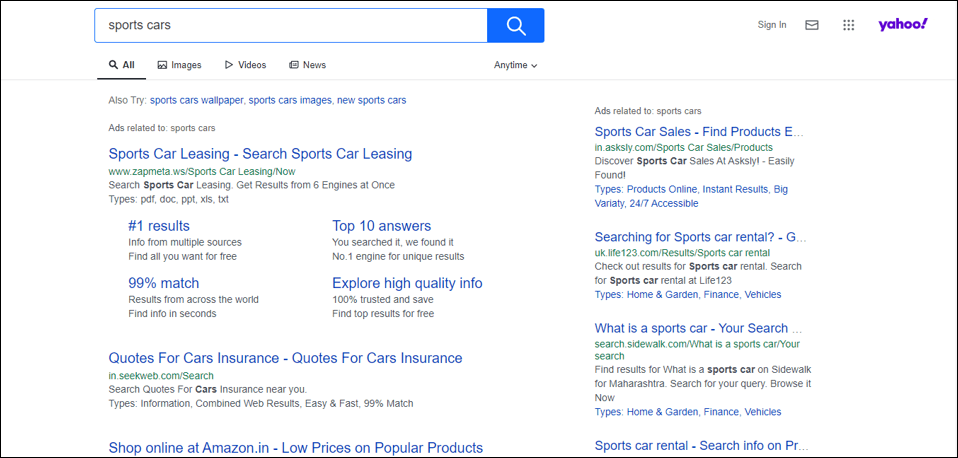Click 'Find all you want for free' text

coord(183,256)
